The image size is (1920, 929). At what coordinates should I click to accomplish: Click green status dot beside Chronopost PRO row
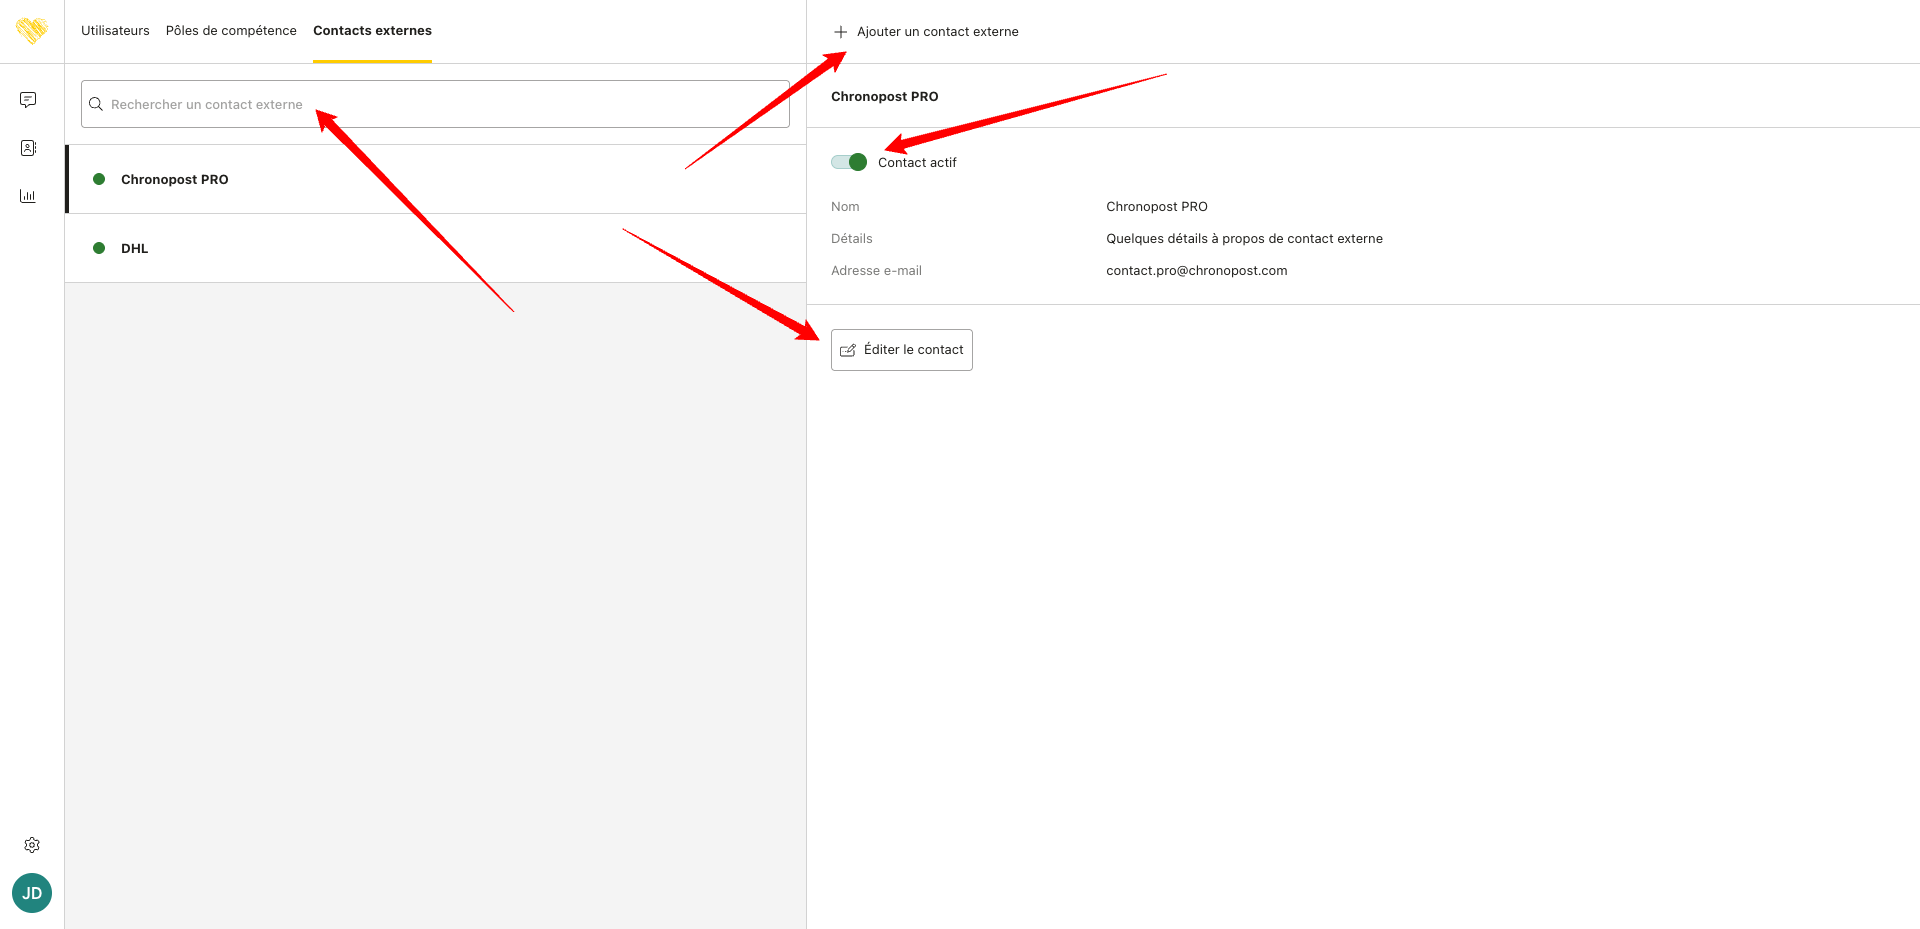click(x=99, y=179)
